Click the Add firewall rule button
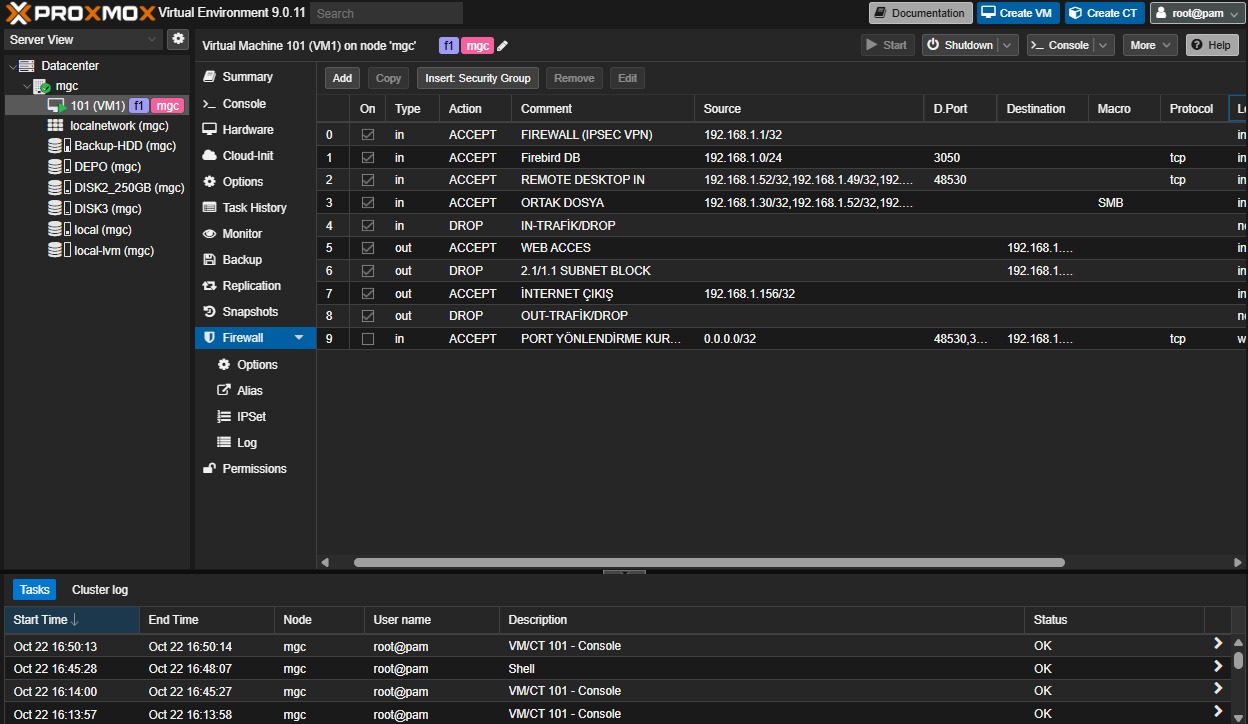Screen dimensions: 1248x724 click(342, 78)
